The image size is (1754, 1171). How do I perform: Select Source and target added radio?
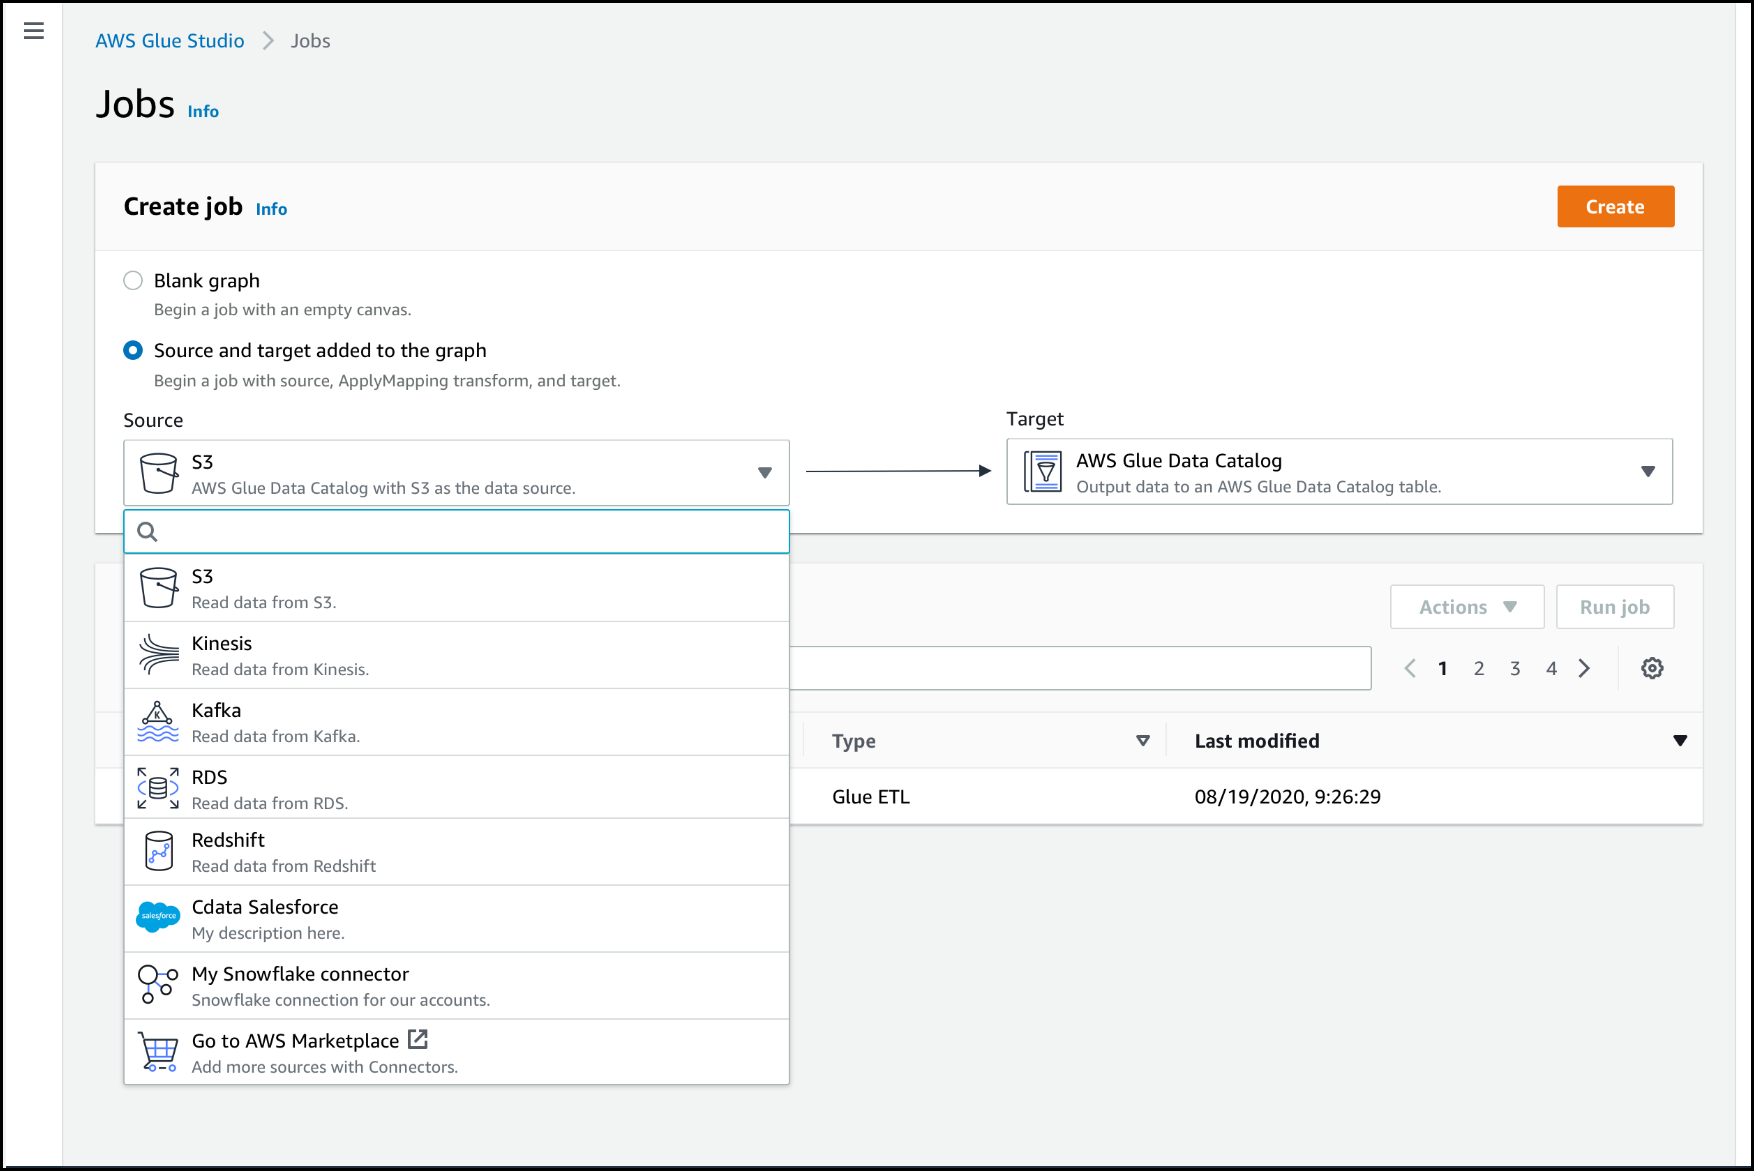(133, 351)
